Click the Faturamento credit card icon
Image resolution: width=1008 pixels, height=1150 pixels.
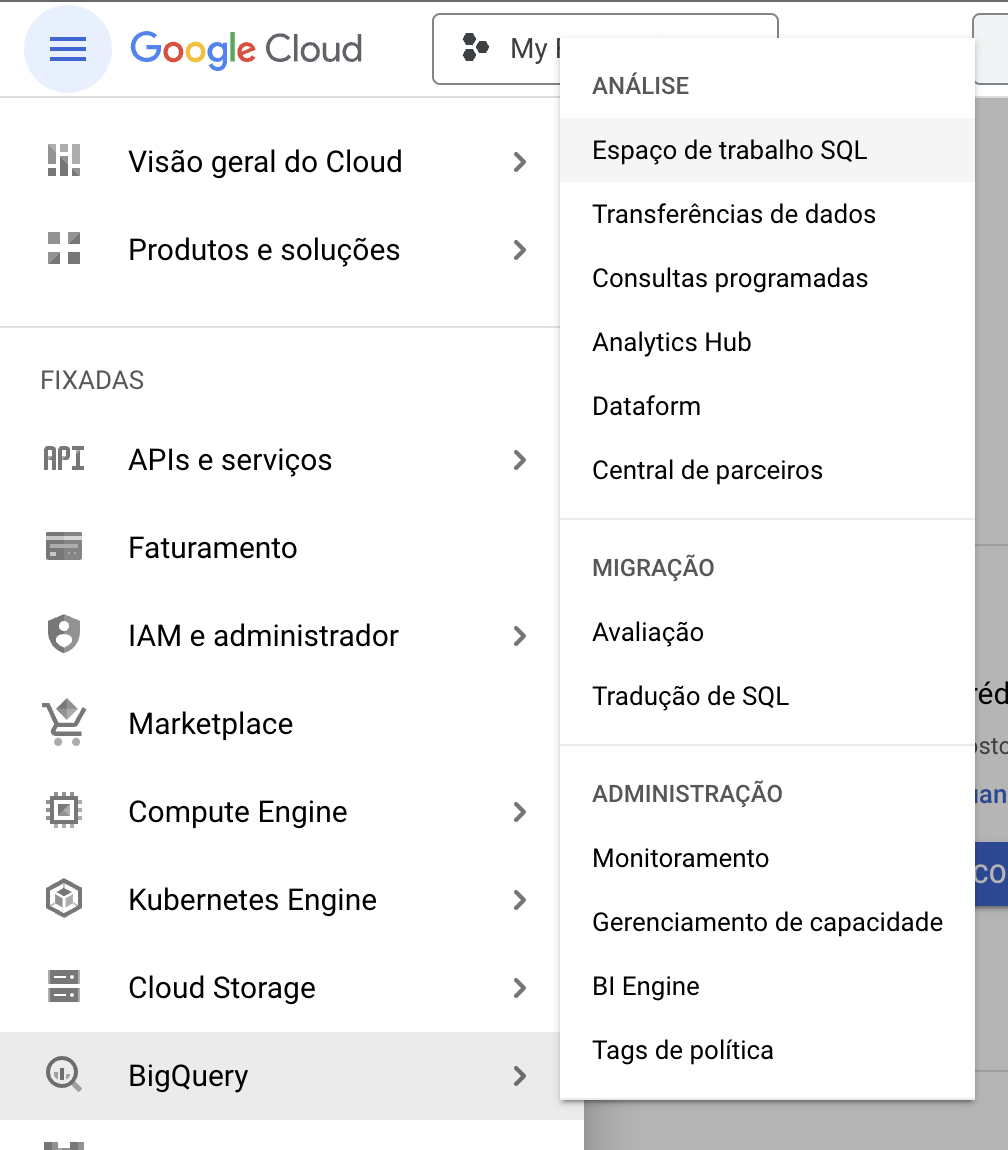[64, 546]
